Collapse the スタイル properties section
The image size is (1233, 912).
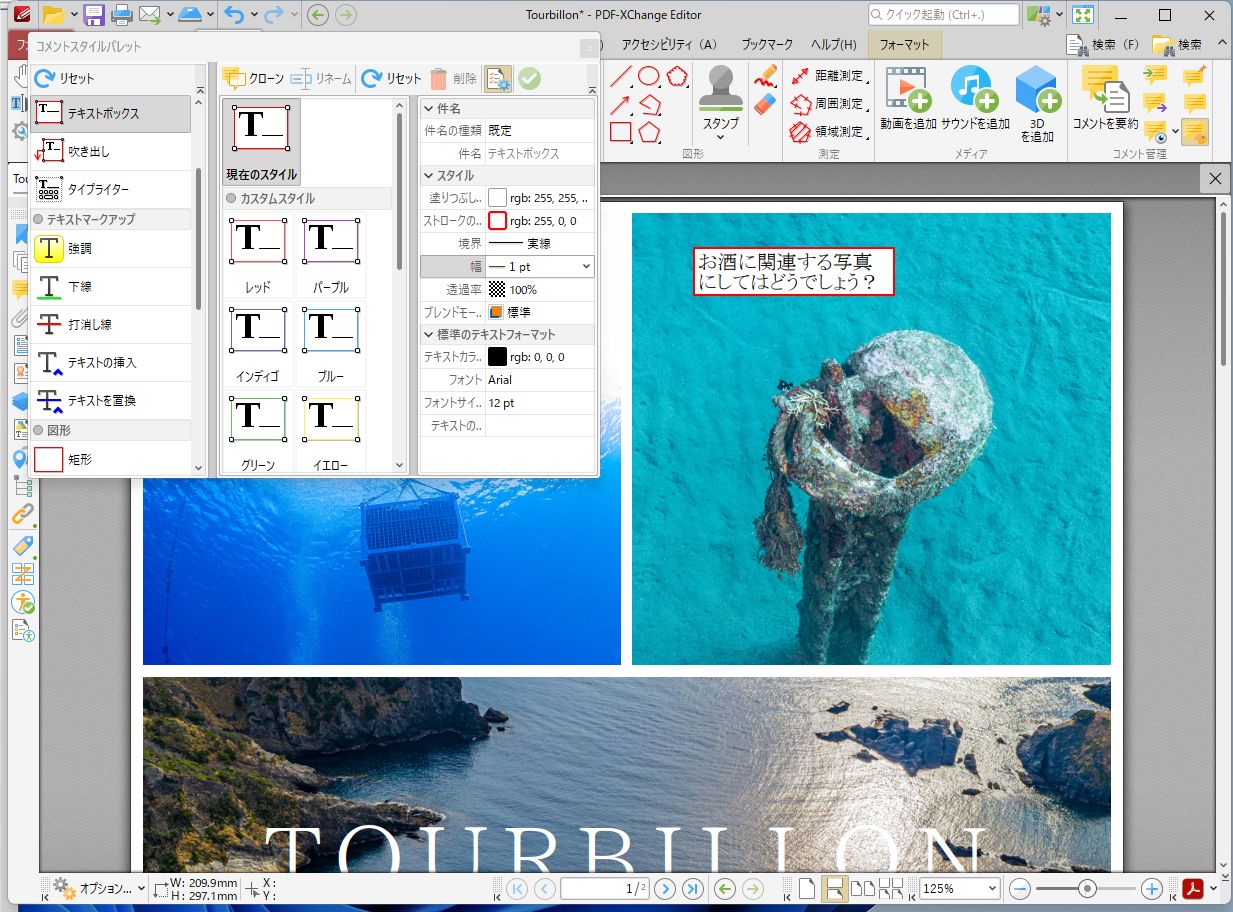(x=428, y=176)
